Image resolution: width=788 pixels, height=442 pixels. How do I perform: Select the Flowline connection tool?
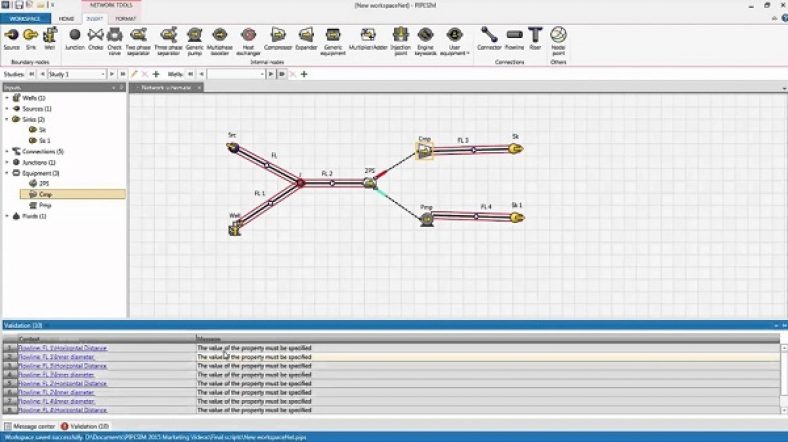(x=514, y=40)
